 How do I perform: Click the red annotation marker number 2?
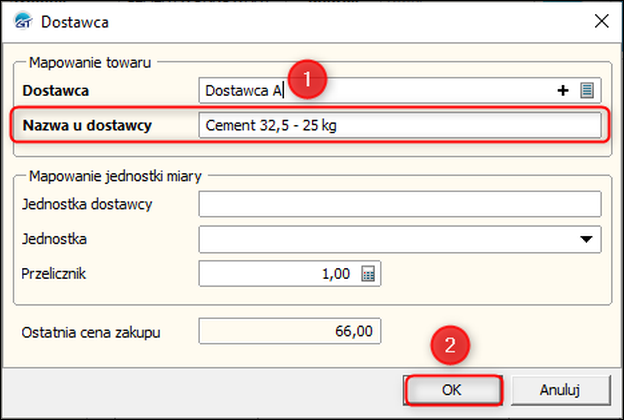pyautogui.click(x=450, y=345)
